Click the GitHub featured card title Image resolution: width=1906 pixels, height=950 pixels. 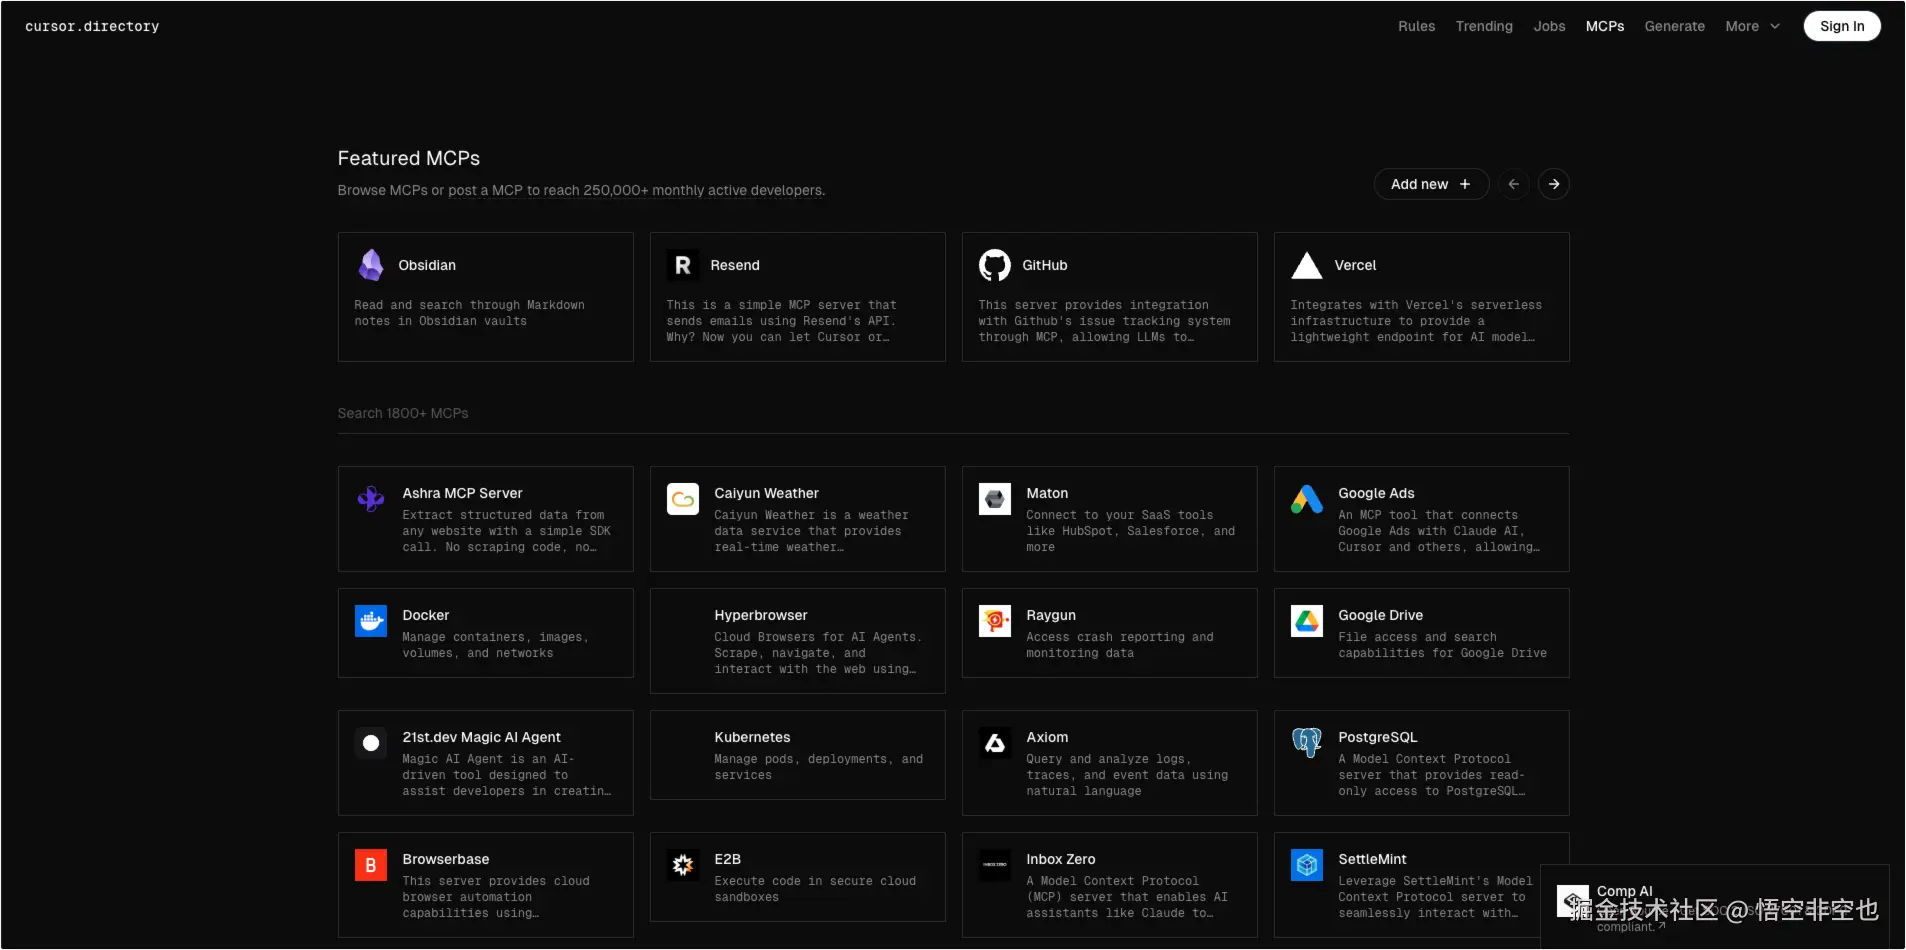[1045, 265]
